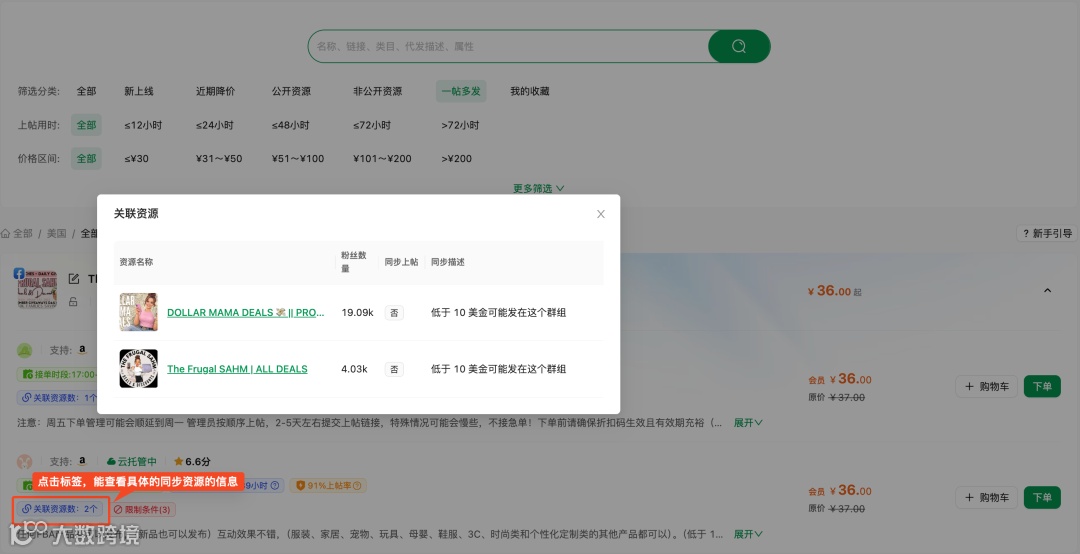Select 全部 in the 价格区间 row

[x=86, y=158]
